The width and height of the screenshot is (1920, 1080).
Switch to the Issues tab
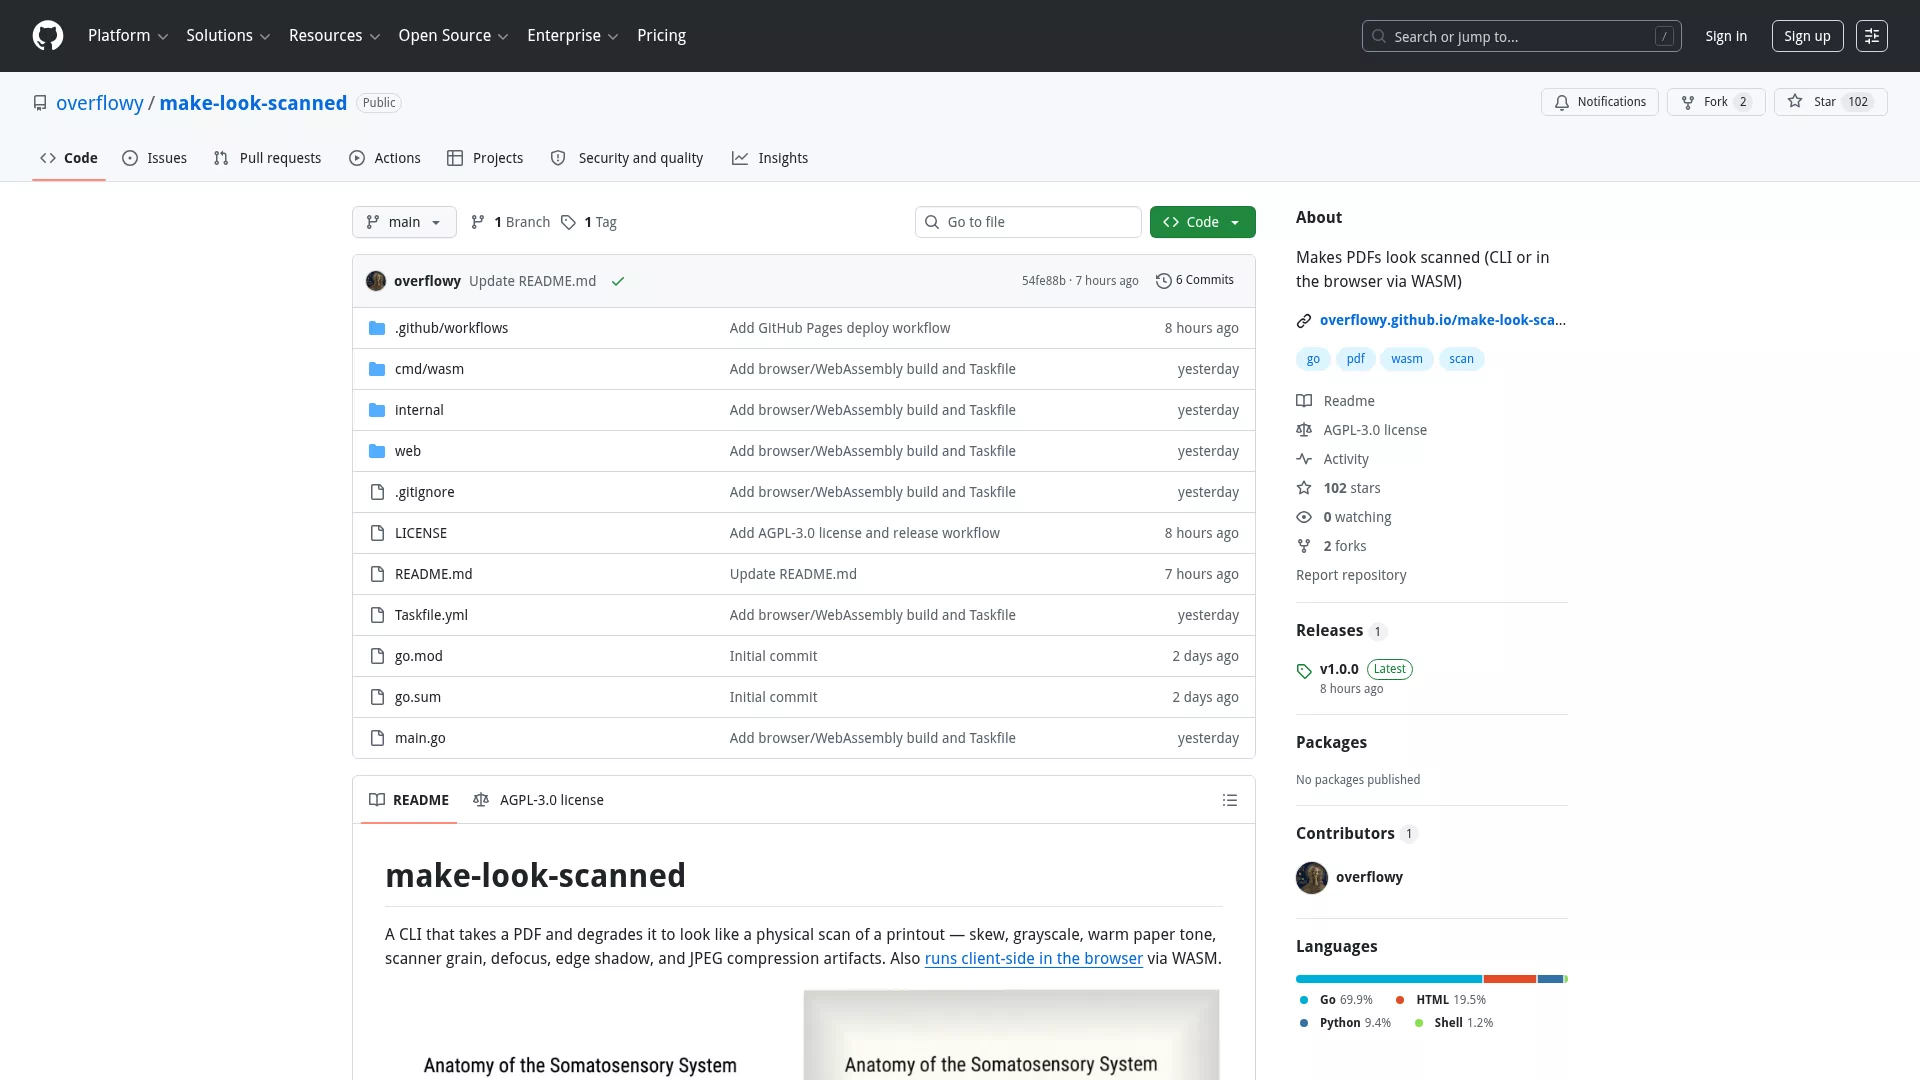tap(154, 158)
